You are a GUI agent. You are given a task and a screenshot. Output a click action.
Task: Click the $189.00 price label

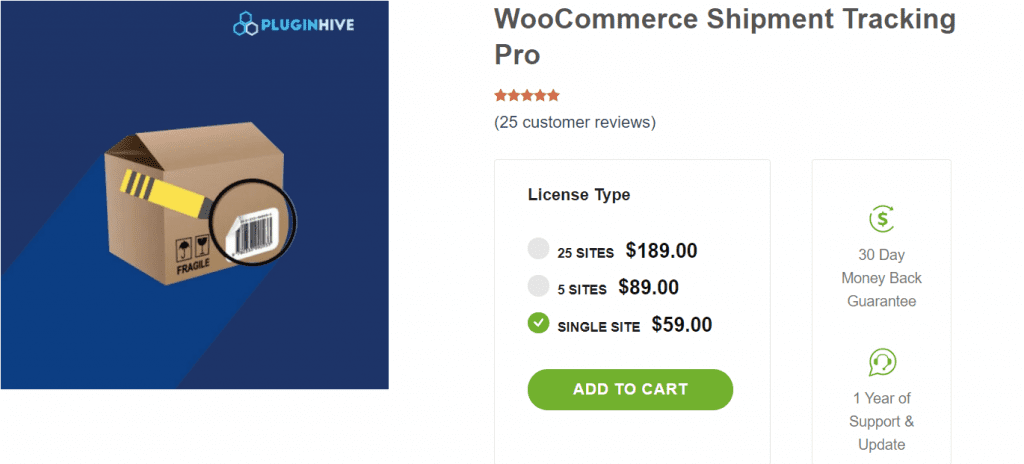coord(661,251)
